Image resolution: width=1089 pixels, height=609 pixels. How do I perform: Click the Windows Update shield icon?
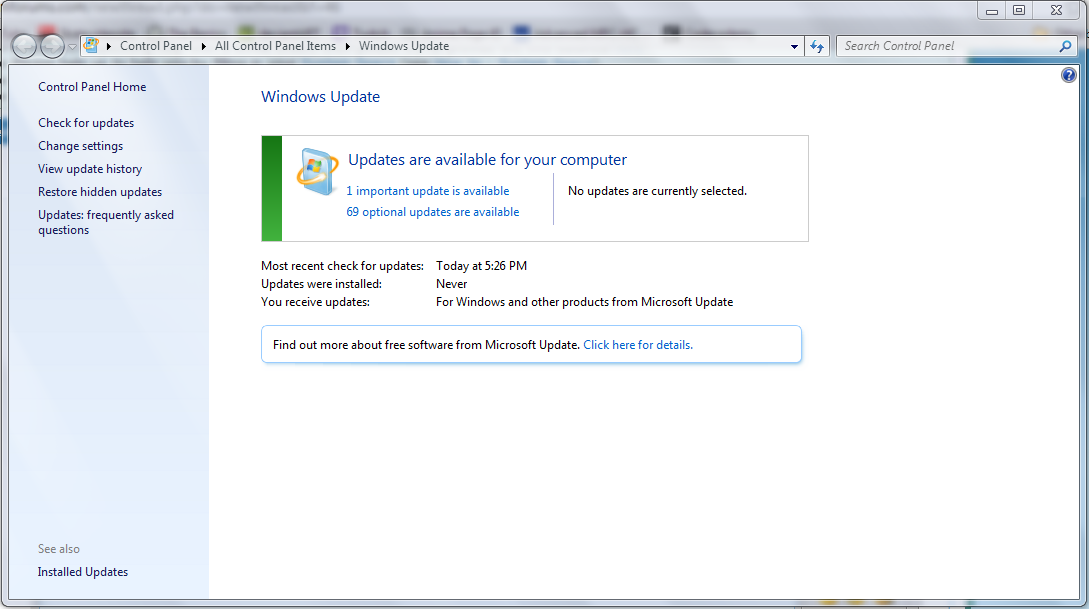click(317, 171)
